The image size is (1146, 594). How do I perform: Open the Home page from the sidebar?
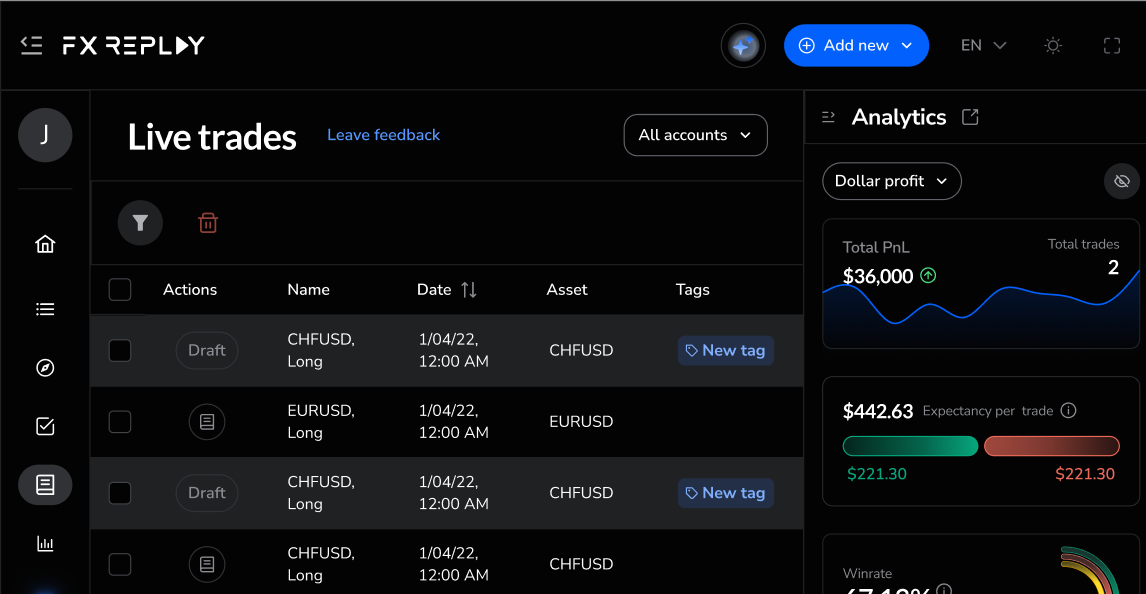click(45, 243)
